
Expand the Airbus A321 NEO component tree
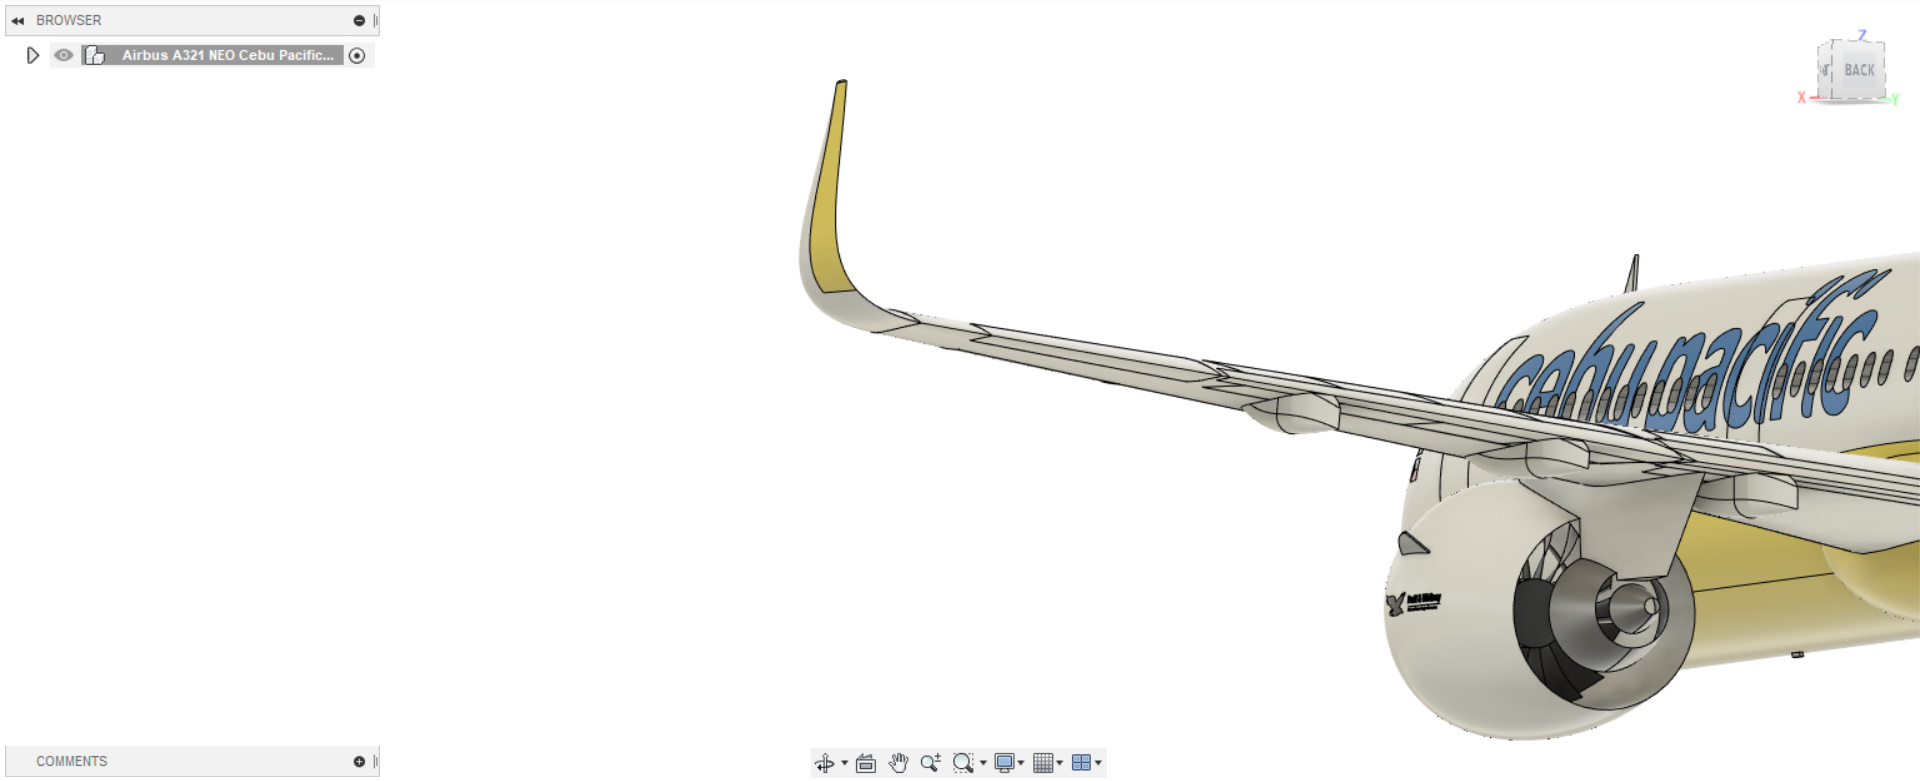coord(32,56)
